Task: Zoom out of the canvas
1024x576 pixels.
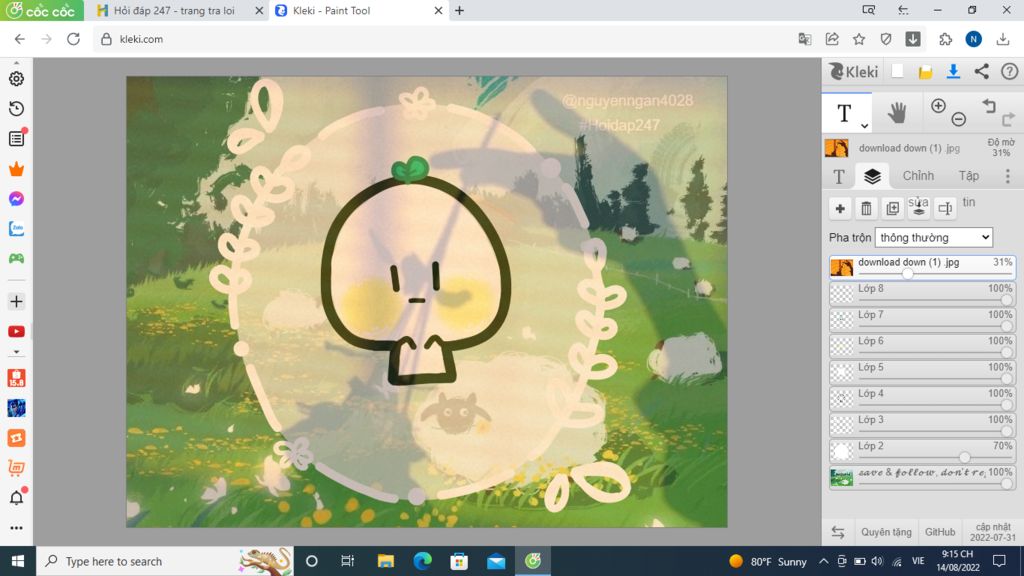Action: pos(959,119)
